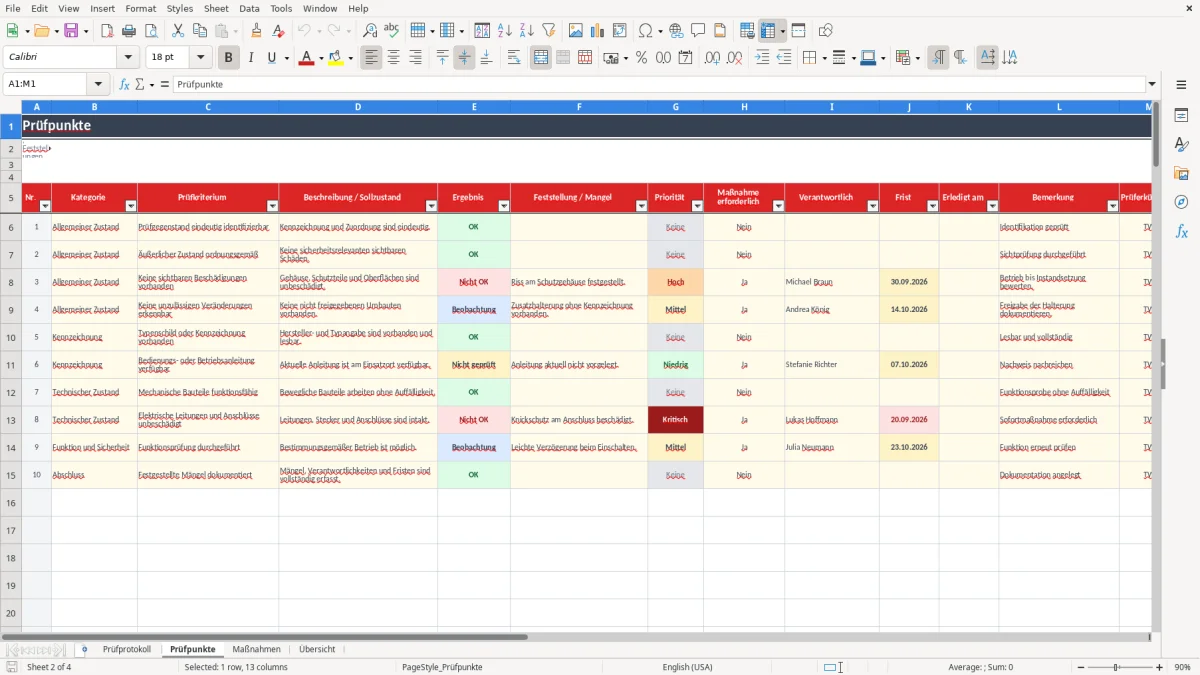Image resolution: width=1200 pixels, height=675 pixels.
Task: Click the Sort Descending icon
Action: (x=526, y=31)
